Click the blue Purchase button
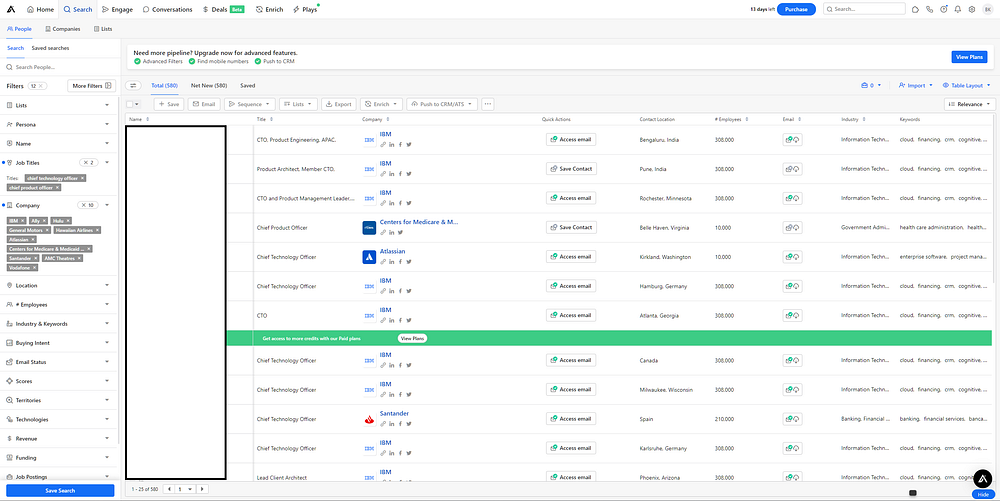The height and width of the screenshot is (501, 1000). coord(796,9)
